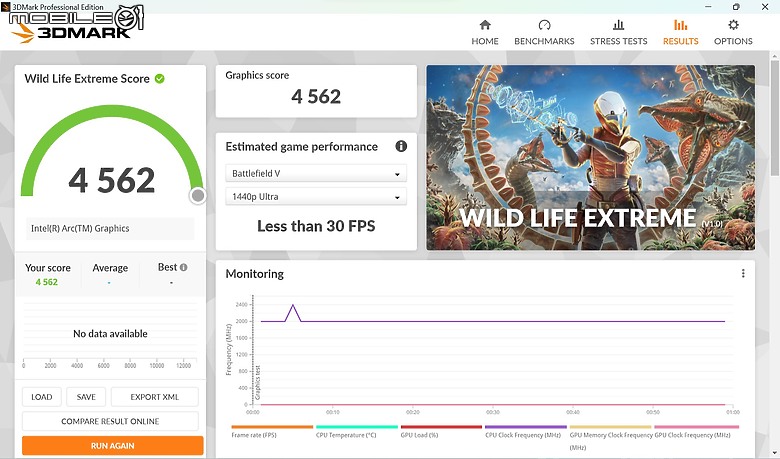780x459 pixels.
Task: Toggle Frame rate (FPS) legend swatch
Action: click(x=272, y=427)
